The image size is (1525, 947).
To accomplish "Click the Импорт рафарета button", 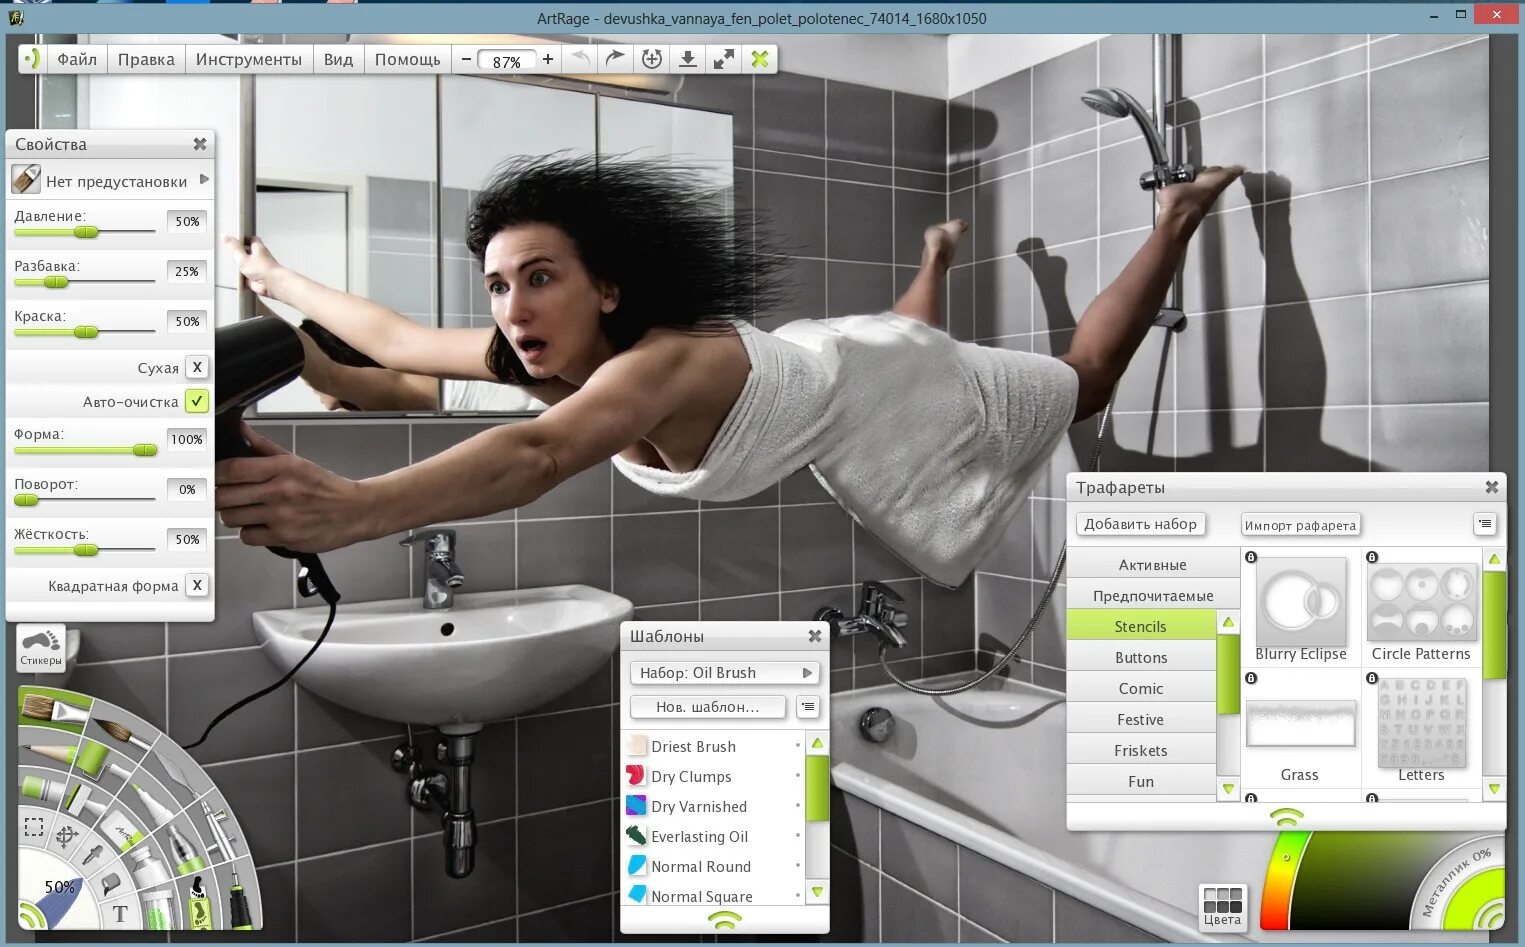I will pyautogui.click(x=1300, y=525).
